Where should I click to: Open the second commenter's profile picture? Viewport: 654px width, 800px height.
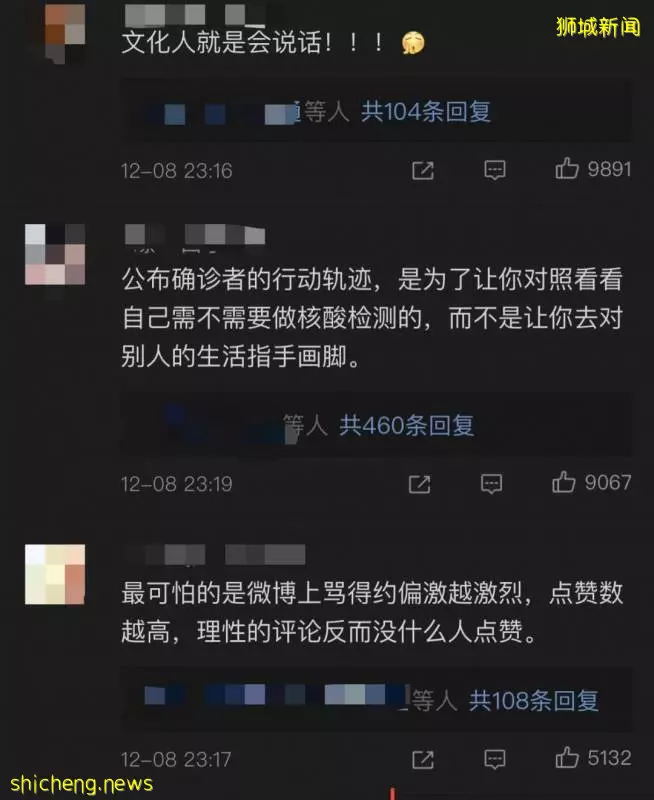pyautogui.click(x=55, y=255)
